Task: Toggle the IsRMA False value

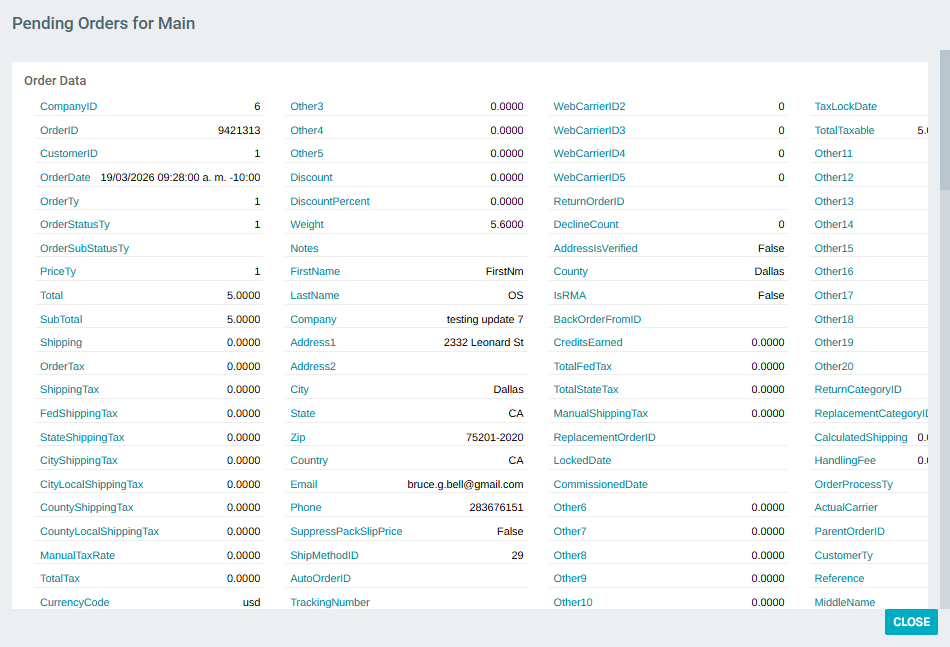Action: [771, 295]
